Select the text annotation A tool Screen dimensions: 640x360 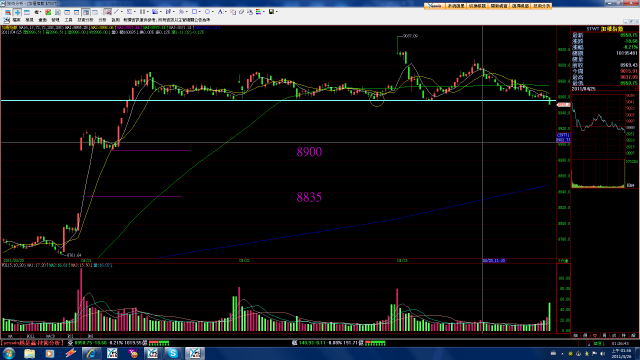(220, 12)
